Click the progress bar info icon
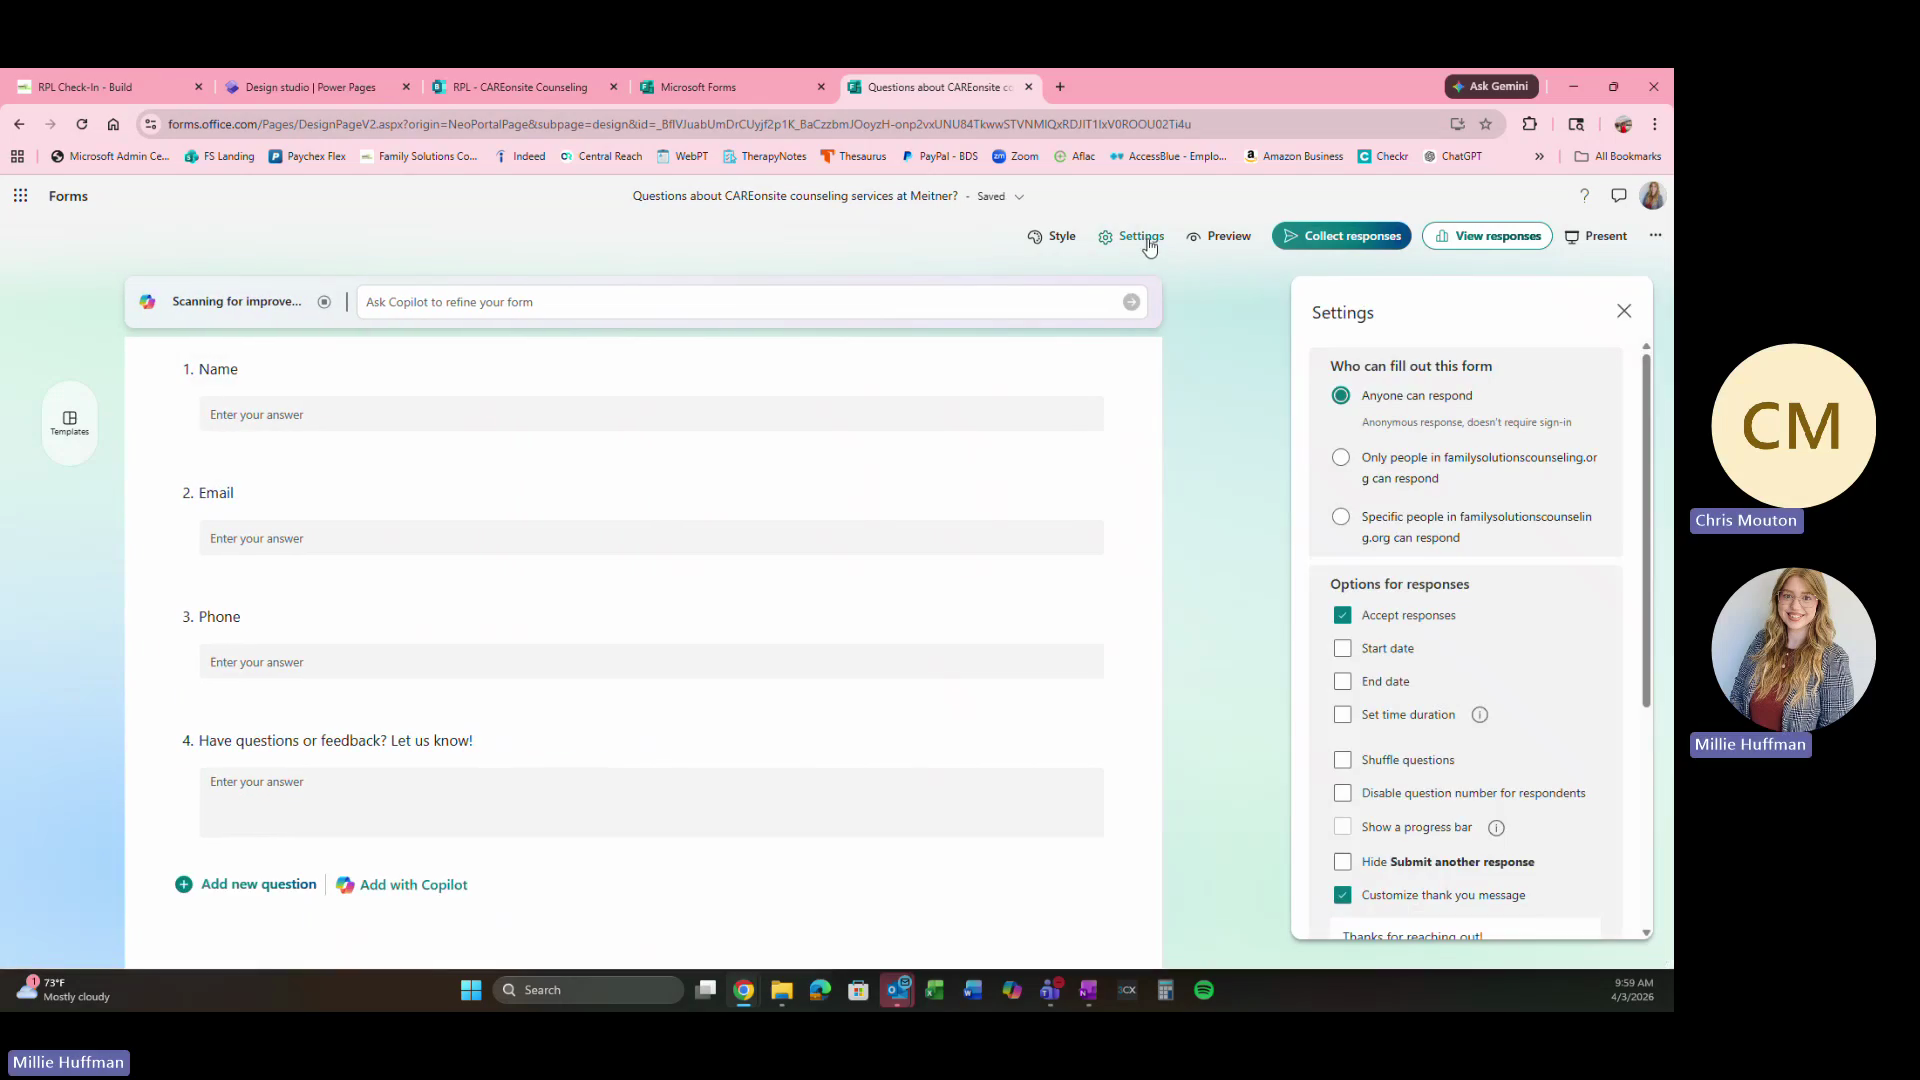The width and height of the screenshot is (1920, 1080). pos(1496,828)
